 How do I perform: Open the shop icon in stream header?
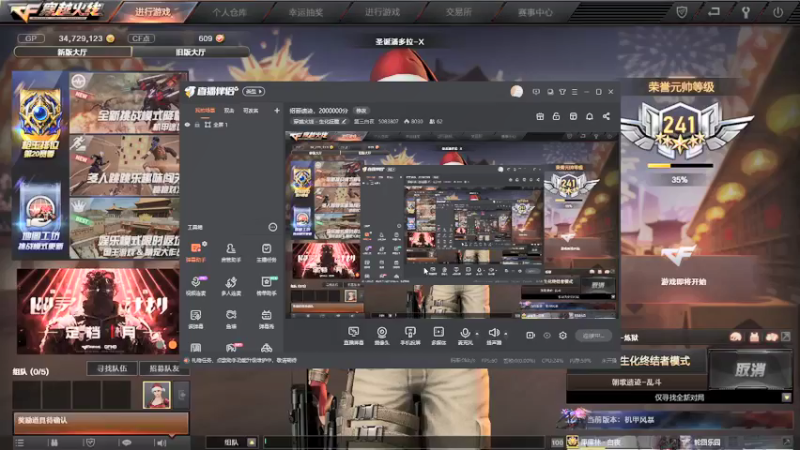click(x=573, y=116)
